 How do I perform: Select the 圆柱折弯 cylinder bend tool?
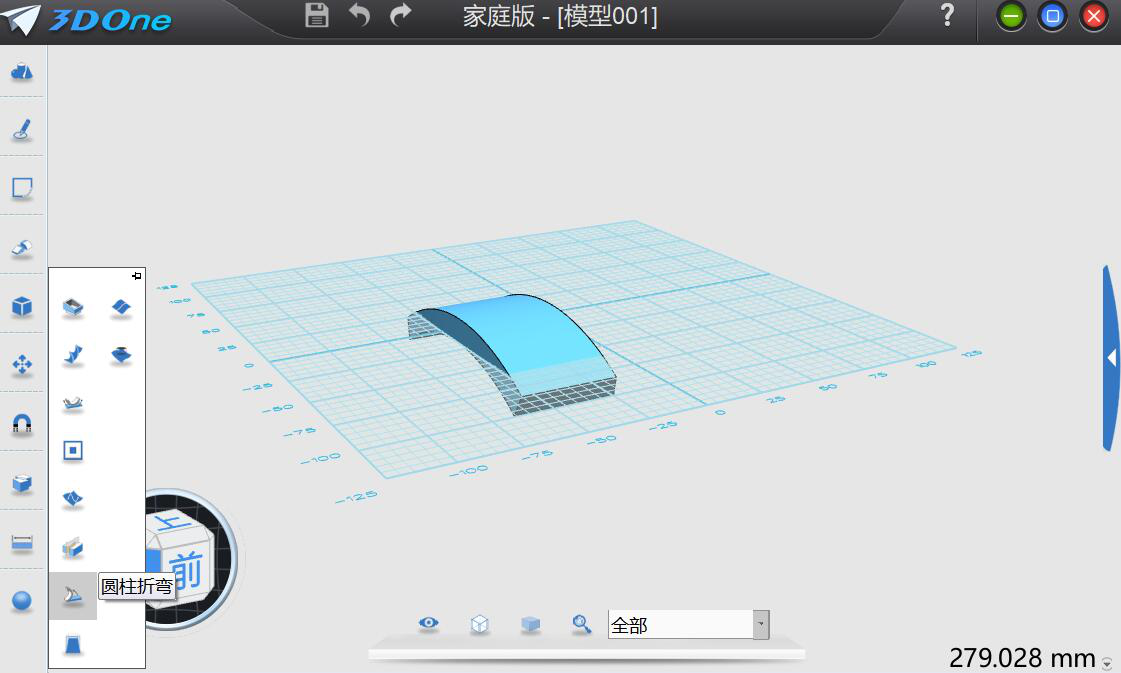pos(73,595)
